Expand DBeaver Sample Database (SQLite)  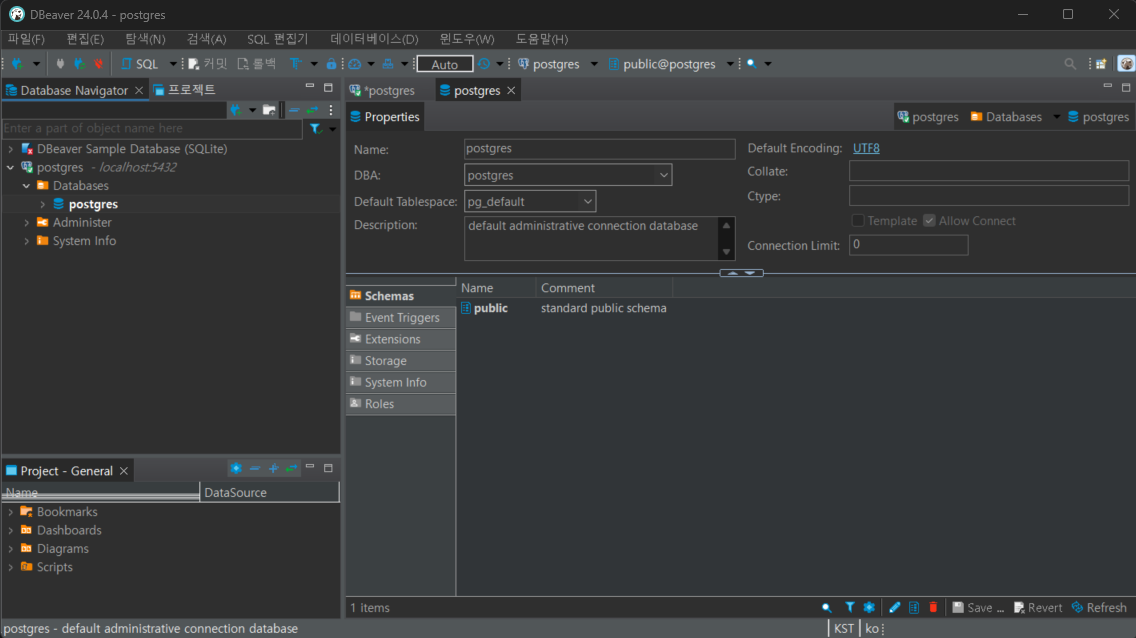point(10,149)
